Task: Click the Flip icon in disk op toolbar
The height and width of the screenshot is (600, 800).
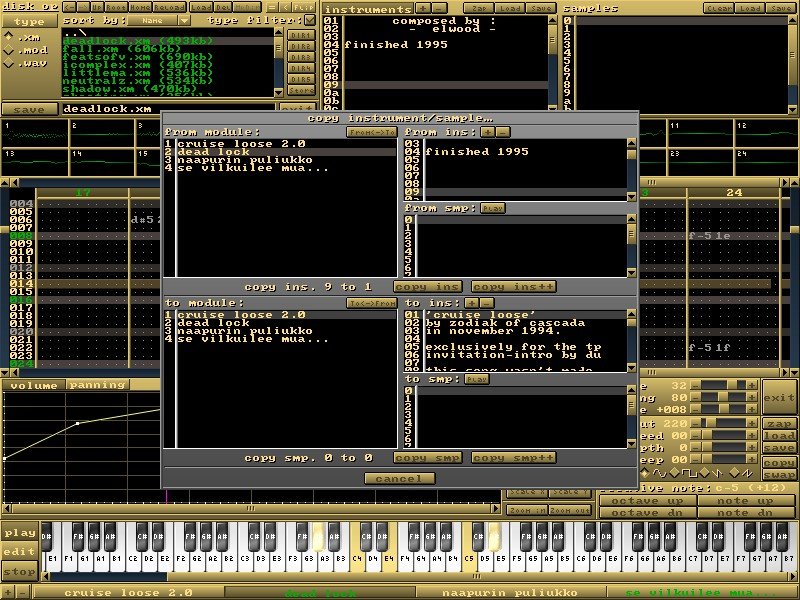Action: pos(303,6)
